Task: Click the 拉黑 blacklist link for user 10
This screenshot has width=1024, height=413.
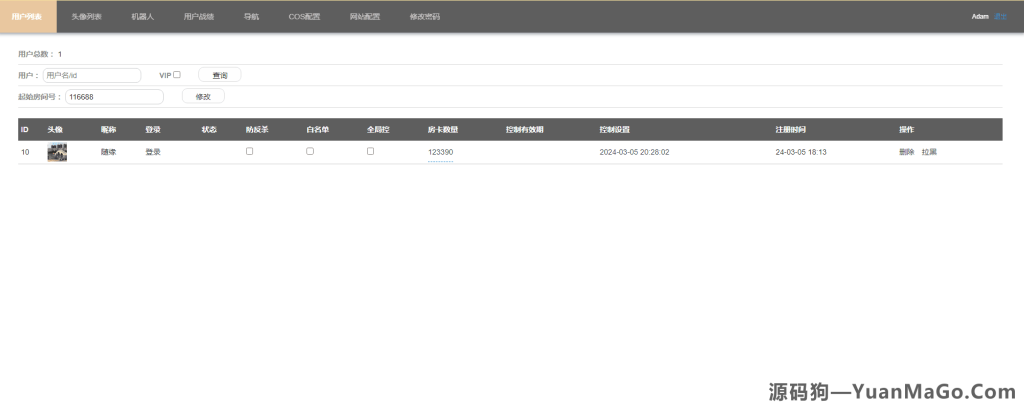Action: tap(929, 152)
